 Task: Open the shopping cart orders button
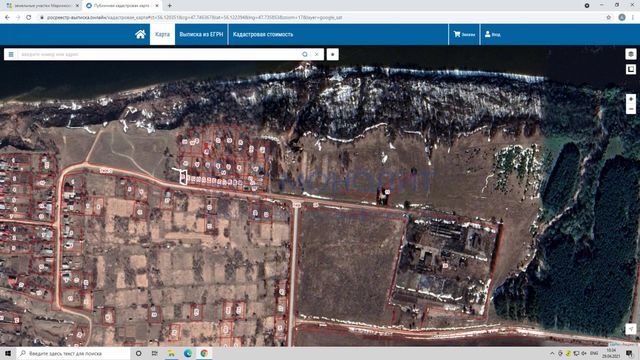click(x=464, y=34)
